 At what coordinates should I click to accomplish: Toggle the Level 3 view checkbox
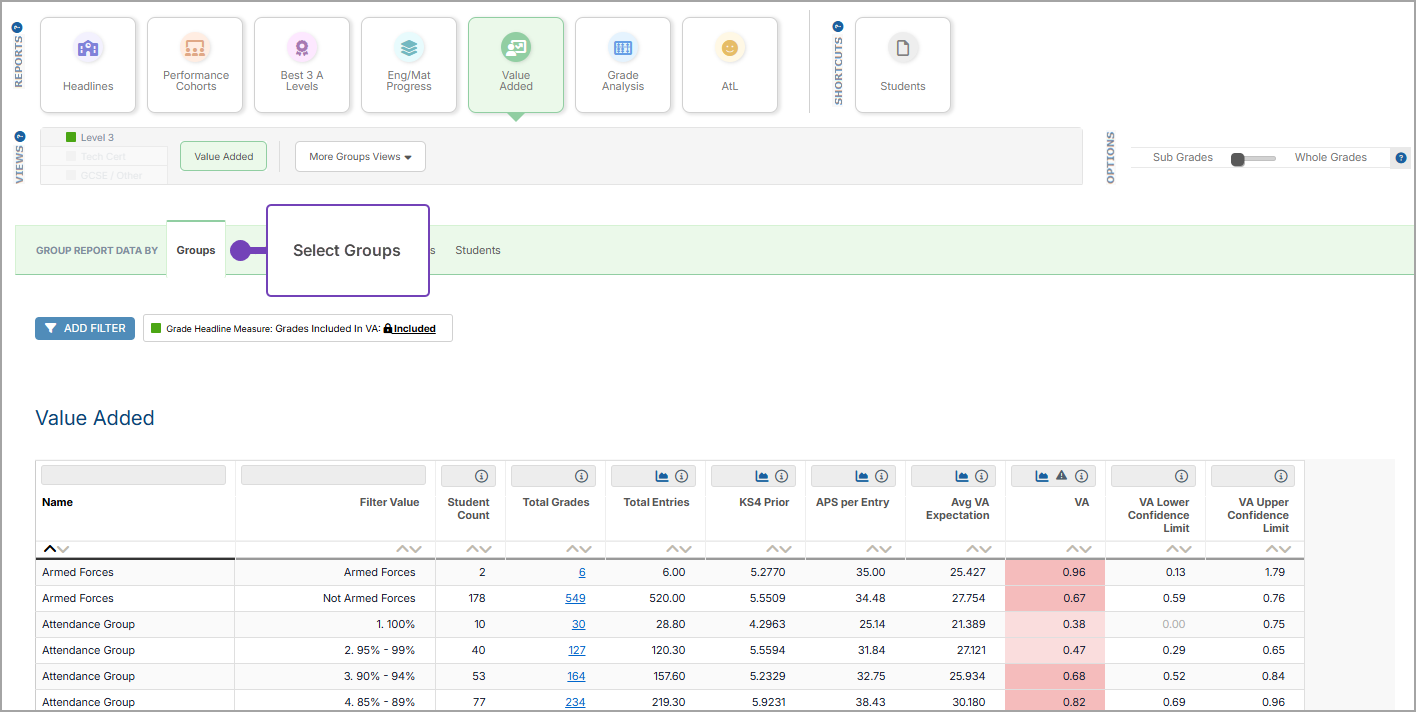pos(71,138)
